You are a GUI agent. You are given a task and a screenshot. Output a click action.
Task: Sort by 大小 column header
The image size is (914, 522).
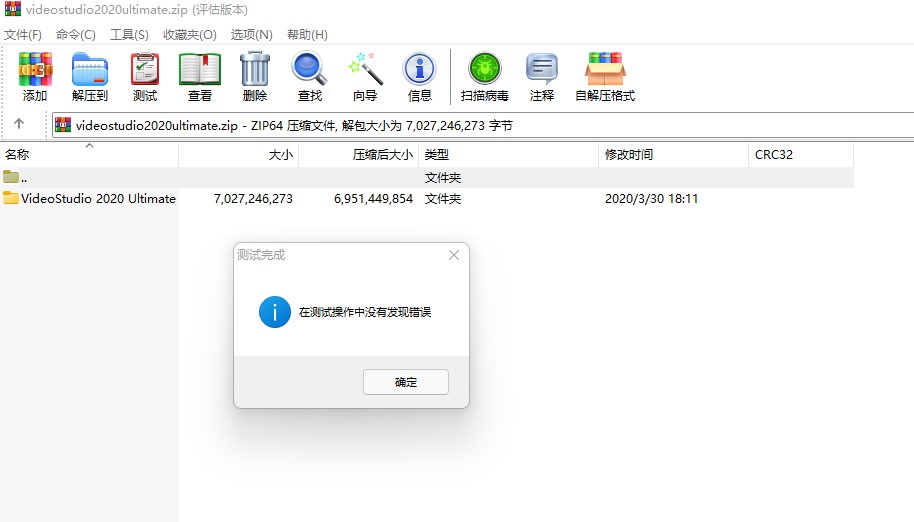[238, 154]
